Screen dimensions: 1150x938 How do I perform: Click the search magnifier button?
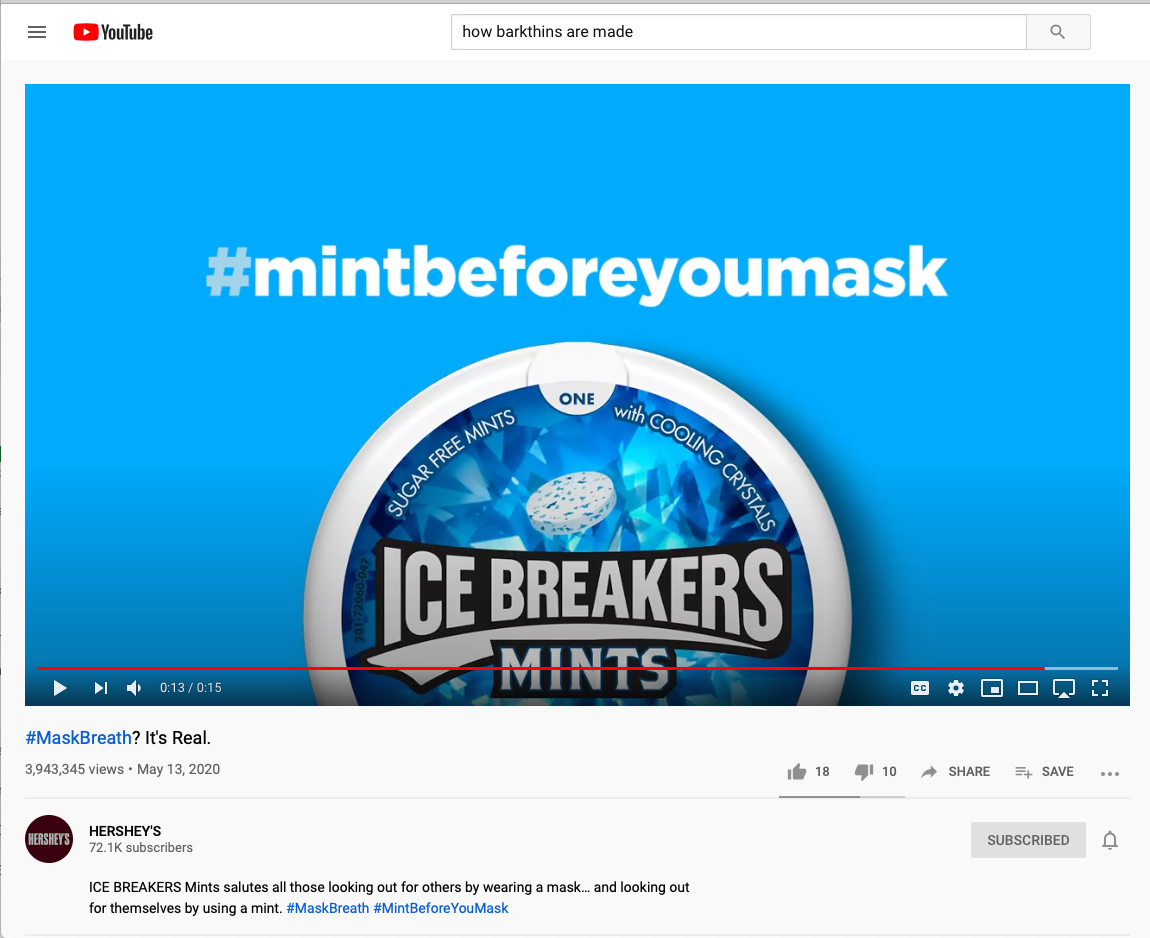click(1058, 32)
